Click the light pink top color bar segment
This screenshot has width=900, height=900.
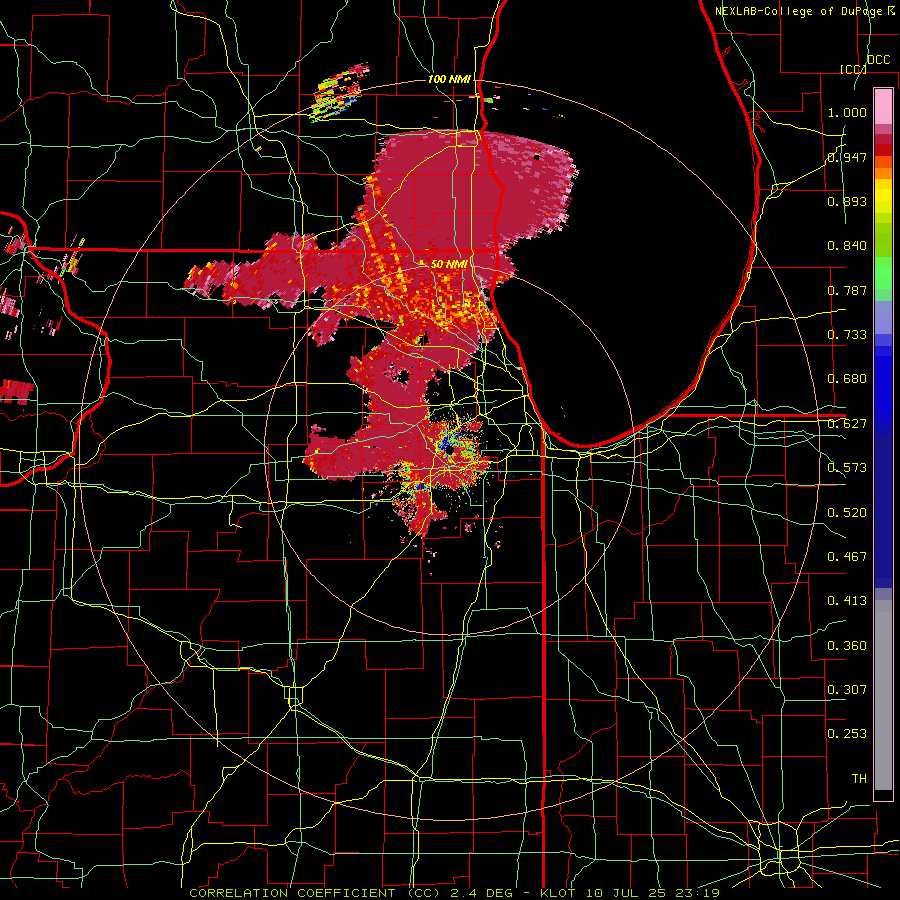883,106
